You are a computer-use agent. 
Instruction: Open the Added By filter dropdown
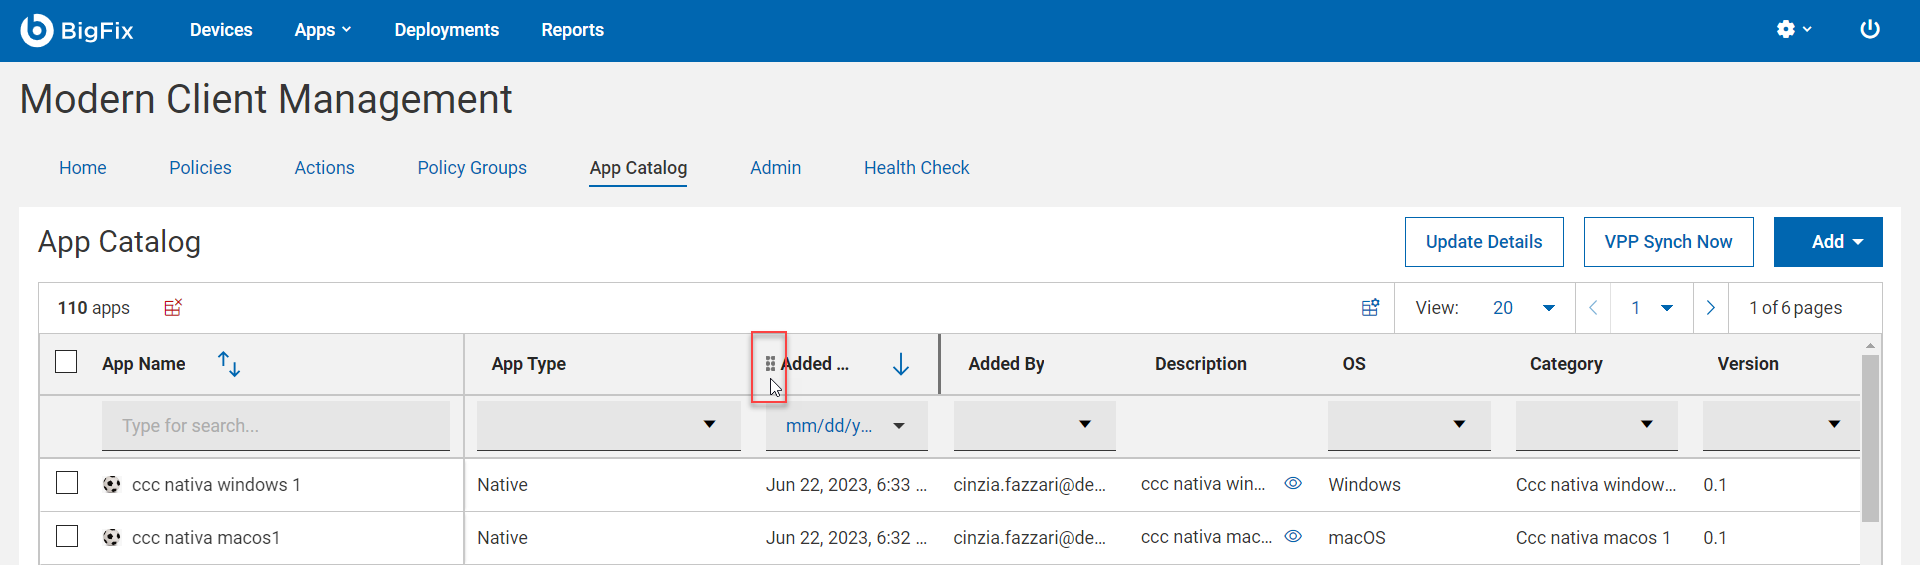(1034, 425)
